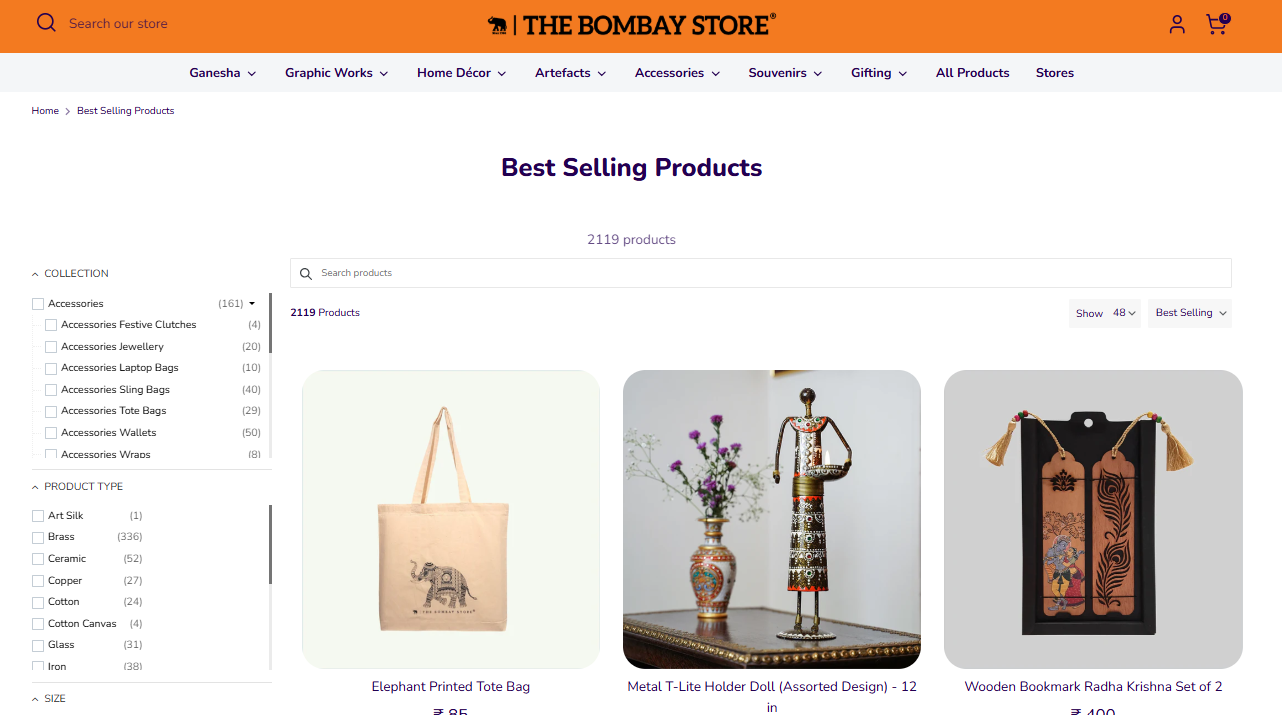Open the Elephant Printed Tote Bag product

450,686
